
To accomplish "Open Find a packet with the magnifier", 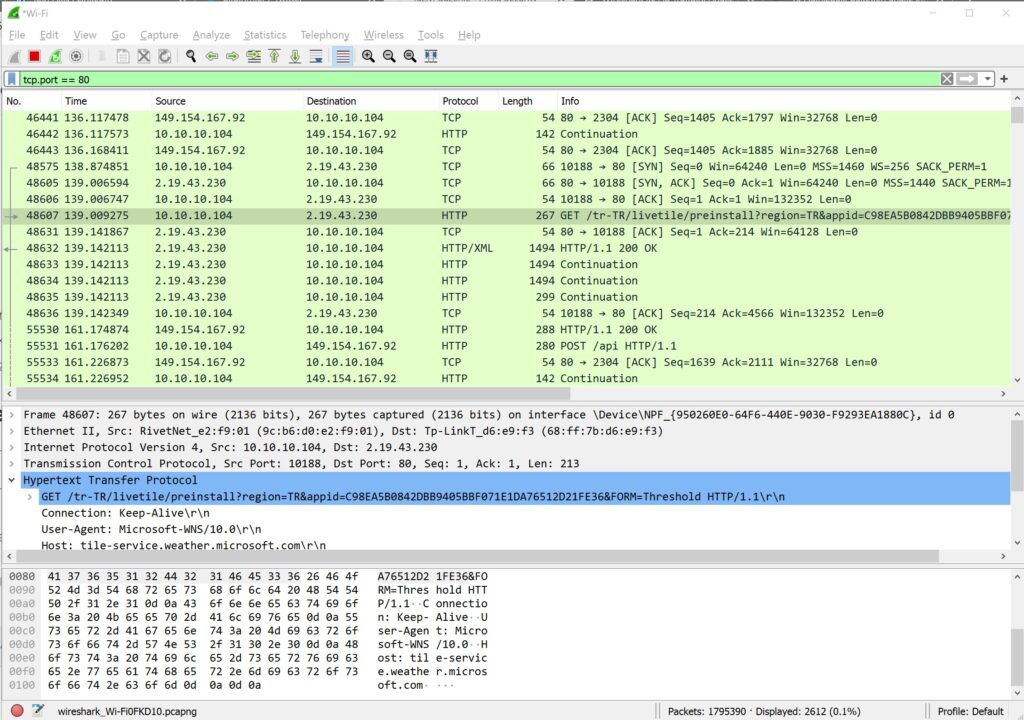I will click(191, 57).
